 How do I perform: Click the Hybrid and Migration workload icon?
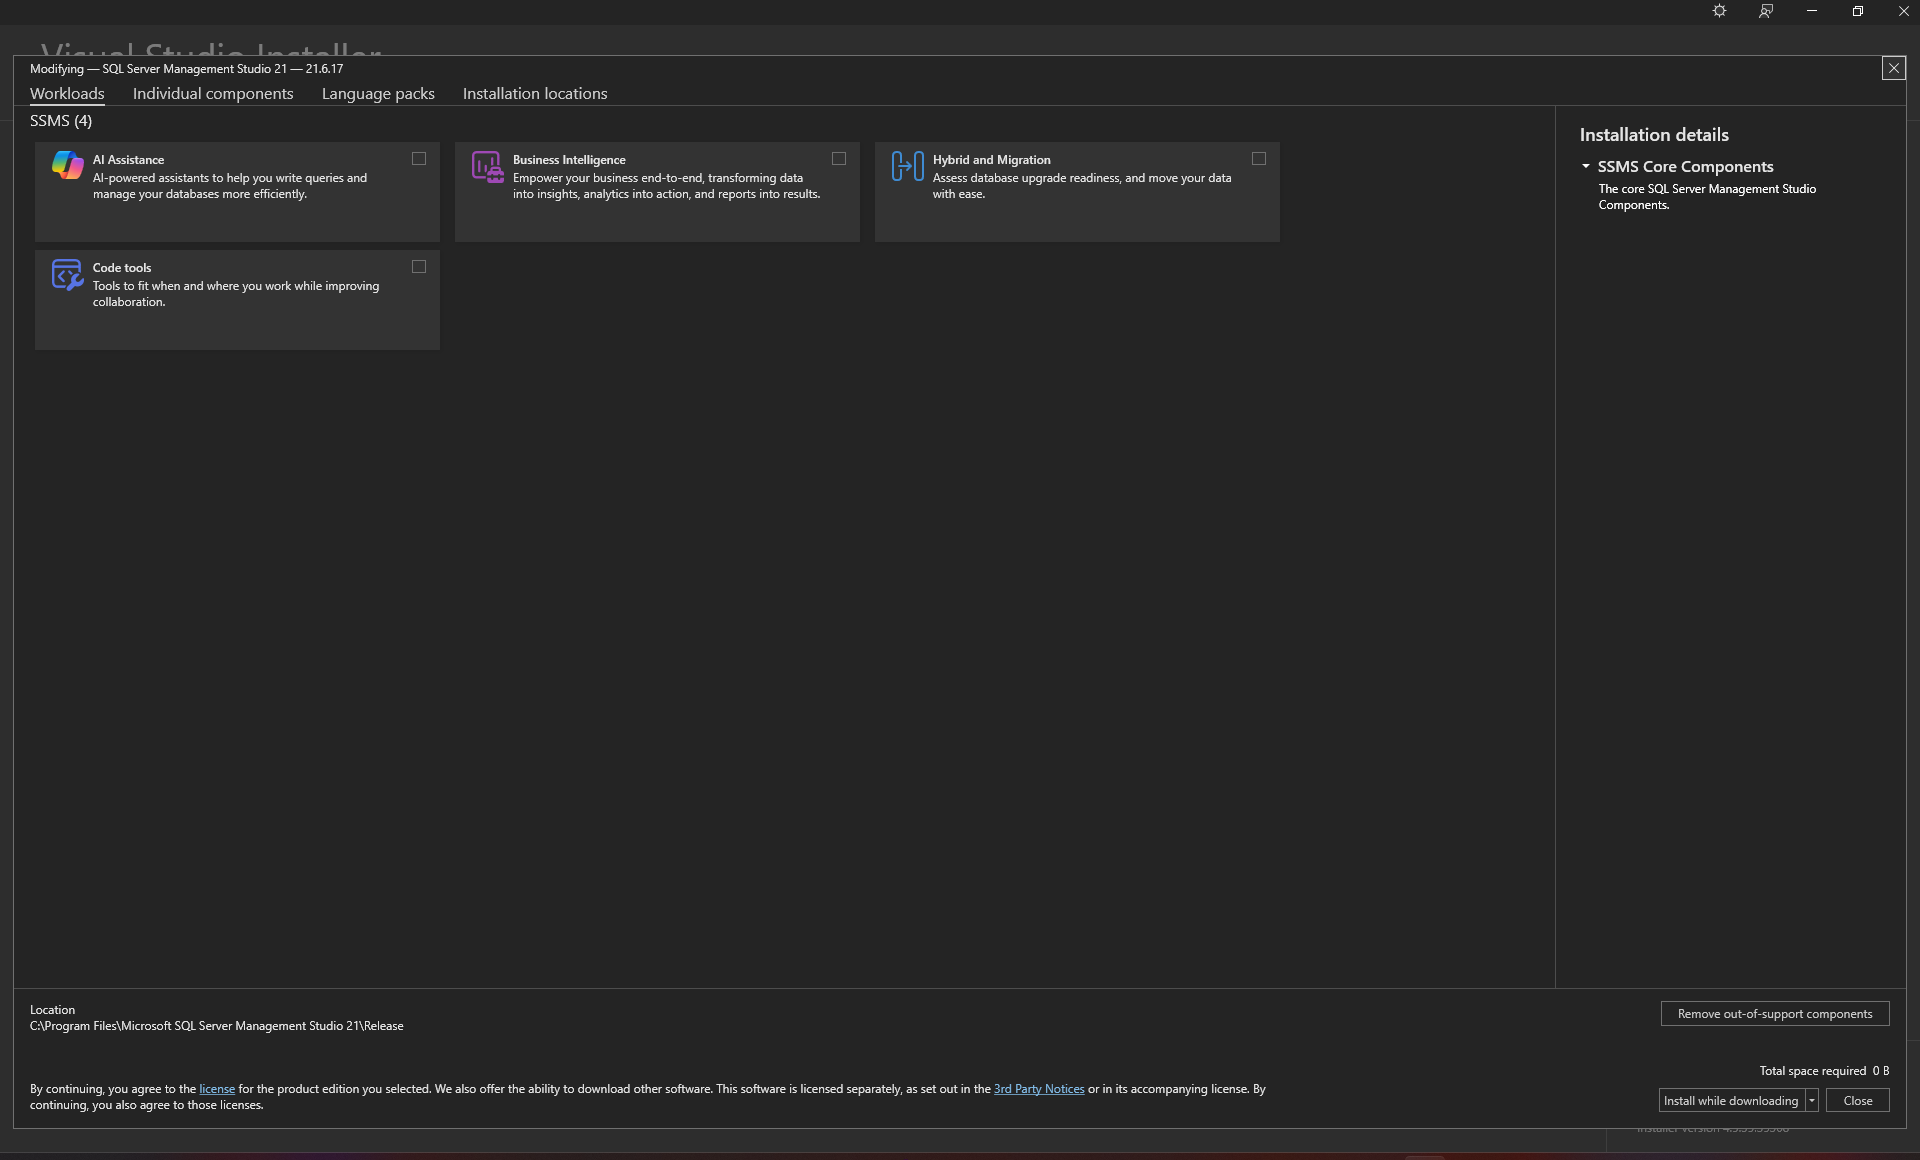(x=908, y=166)
